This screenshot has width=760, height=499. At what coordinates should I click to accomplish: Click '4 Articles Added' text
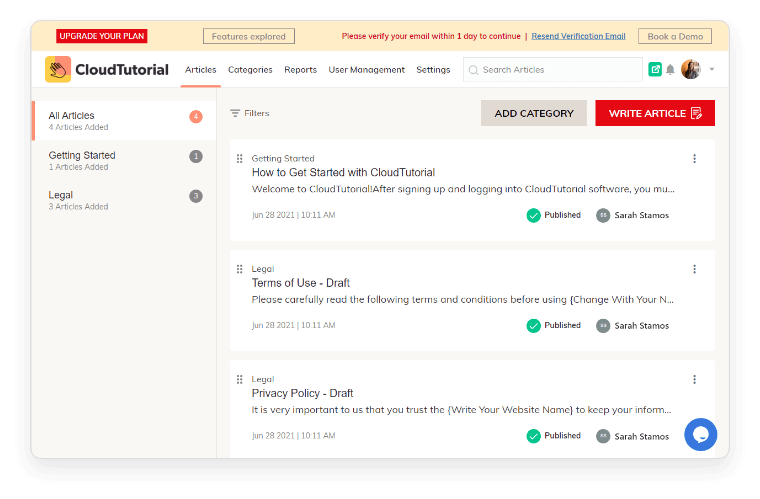pos(78,127)
